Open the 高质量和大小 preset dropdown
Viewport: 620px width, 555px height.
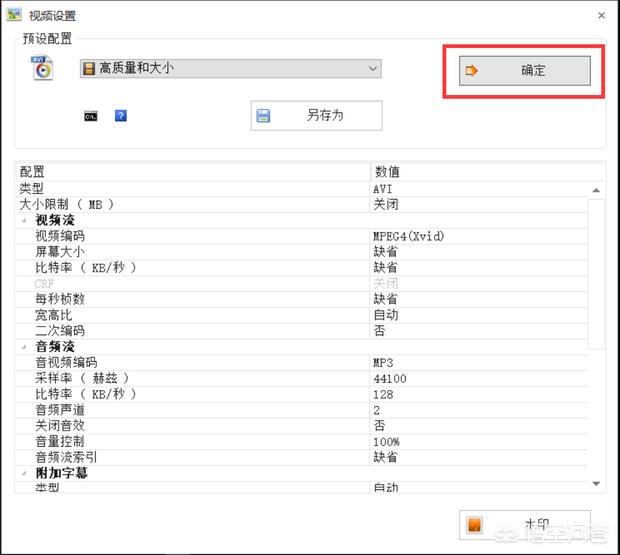tap(231, 69)
